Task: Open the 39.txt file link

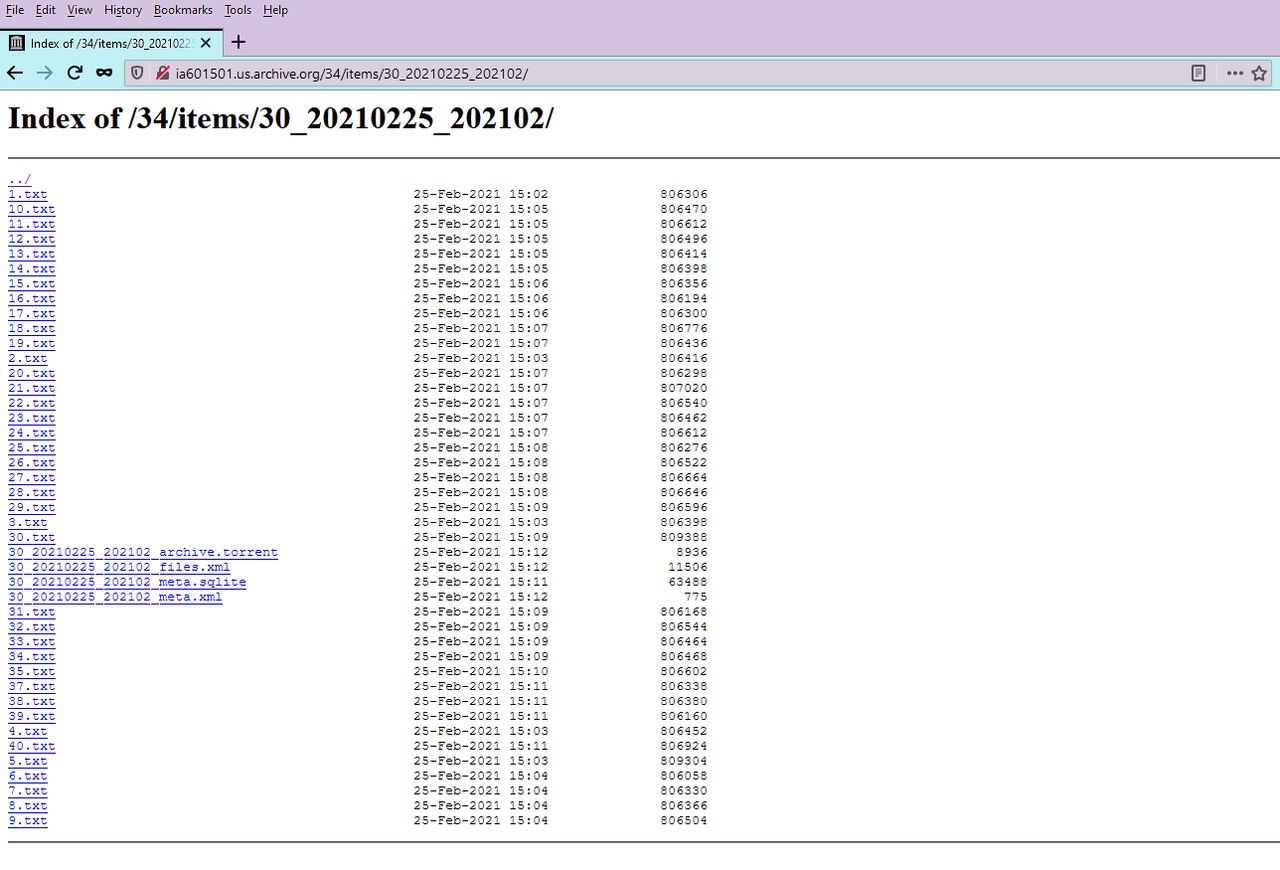Action: 31,717
